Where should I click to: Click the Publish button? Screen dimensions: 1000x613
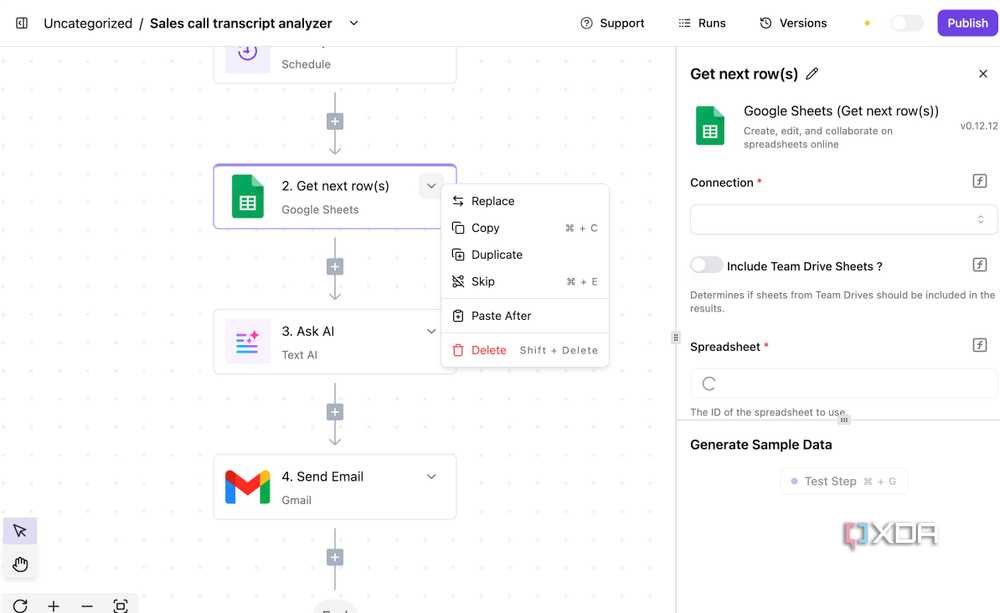click(x=967, y=23)
